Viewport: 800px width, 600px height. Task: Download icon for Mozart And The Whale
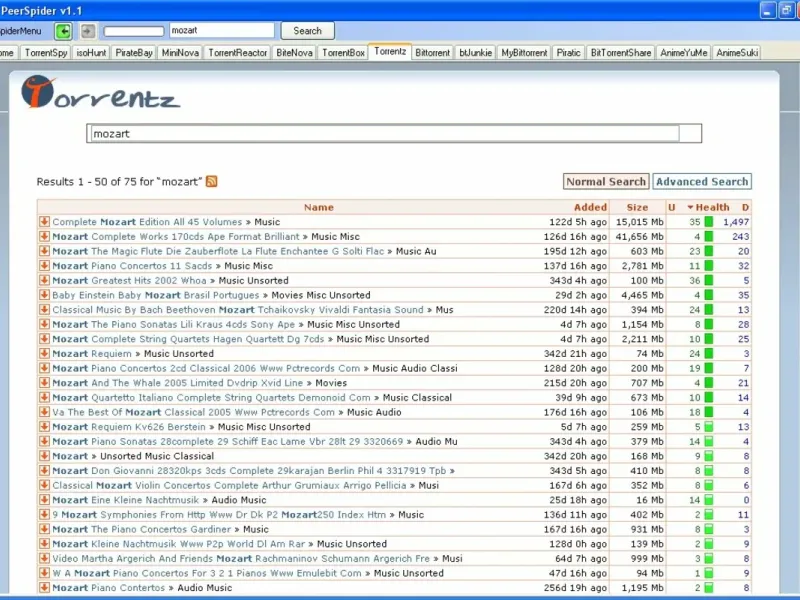[x=44, y=383]
